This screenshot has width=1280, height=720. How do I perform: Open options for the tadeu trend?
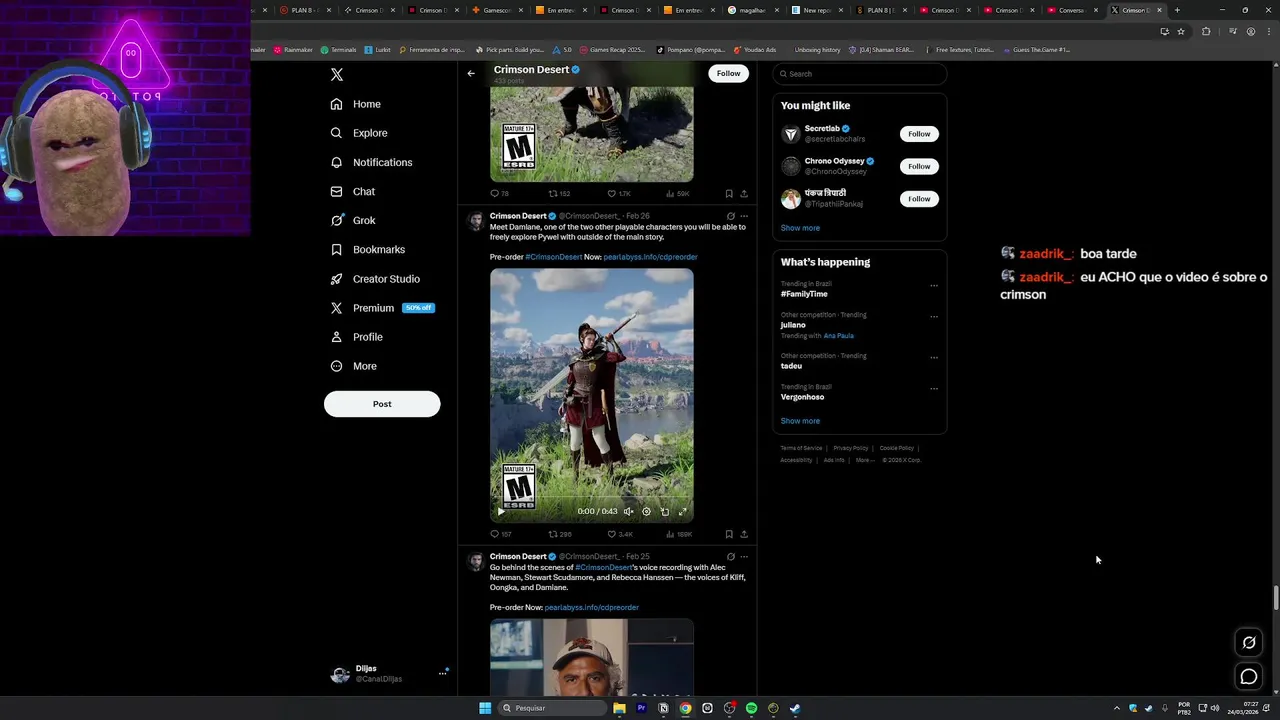pyautogui.click(x=934, y=358)
